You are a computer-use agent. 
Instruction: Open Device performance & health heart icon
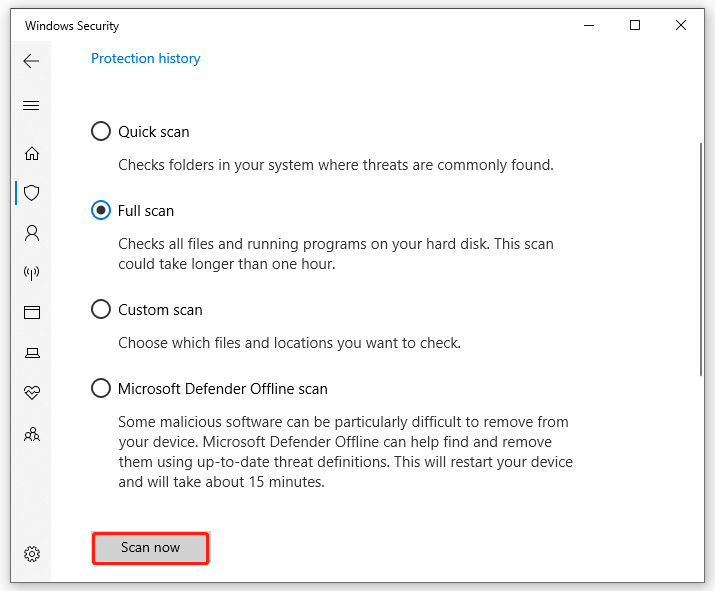click(x=32, y=393)
